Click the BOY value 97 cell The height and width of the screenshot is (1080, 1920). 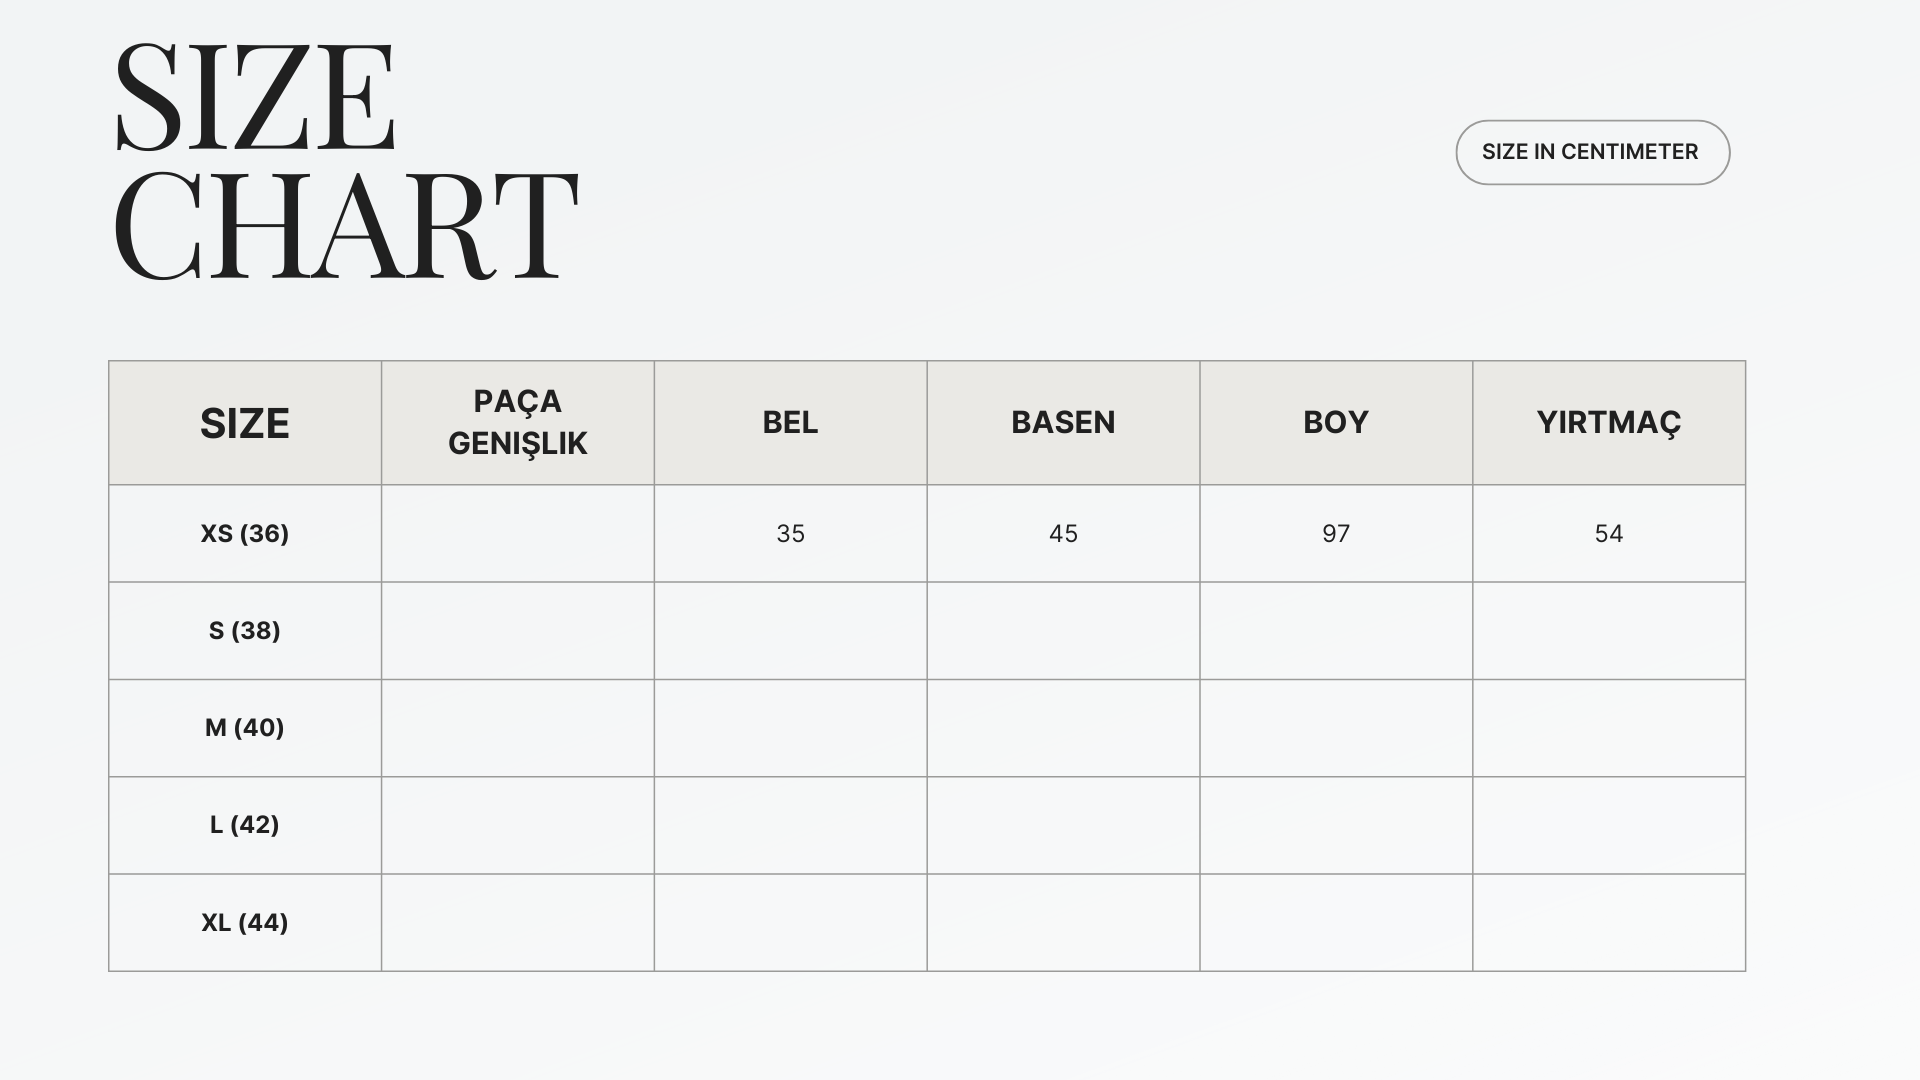pos(1336,533)
